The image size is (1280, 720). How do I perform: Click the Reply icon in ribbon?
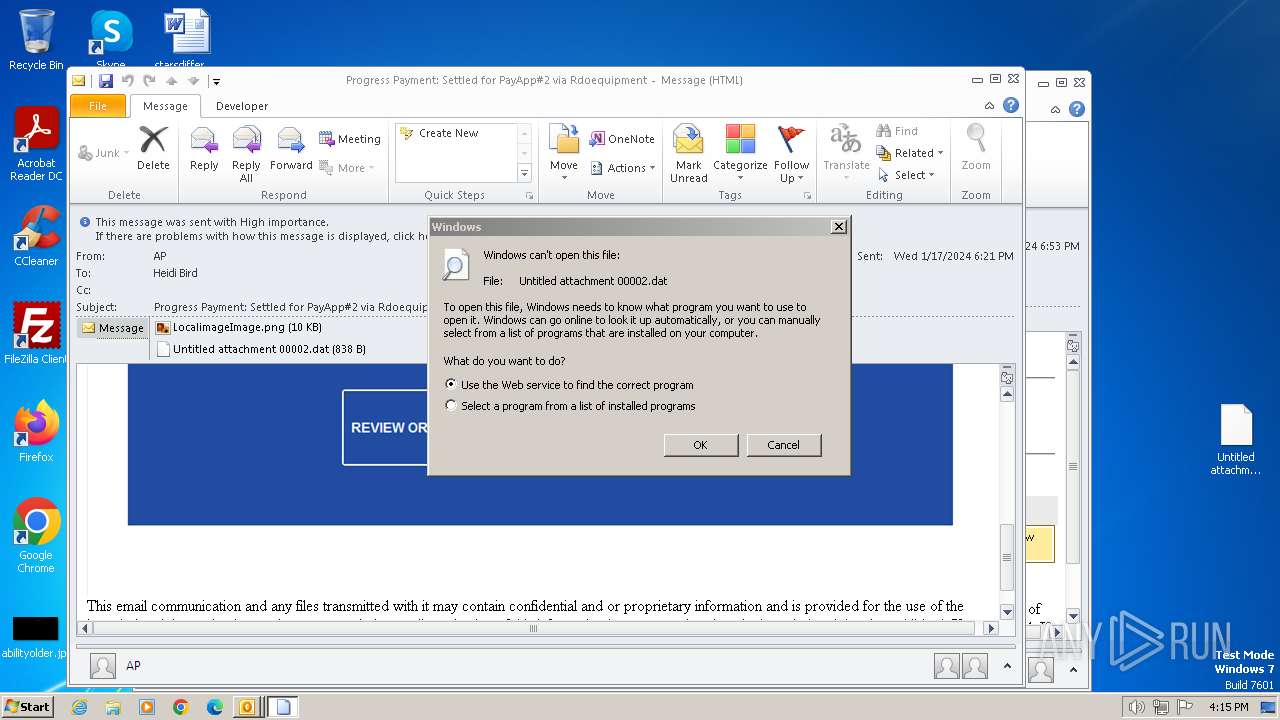[x=204, y=148]
